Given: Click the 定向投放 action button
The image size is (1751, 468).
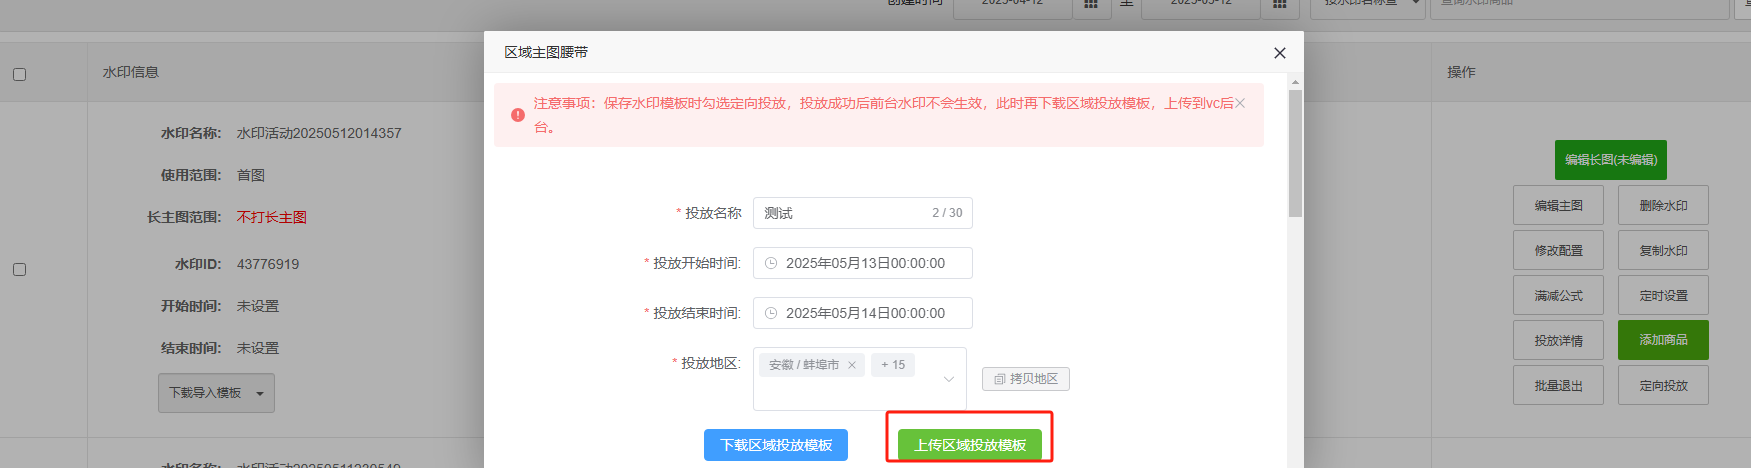Looking at the screenshot, I should click(1663, 385).
